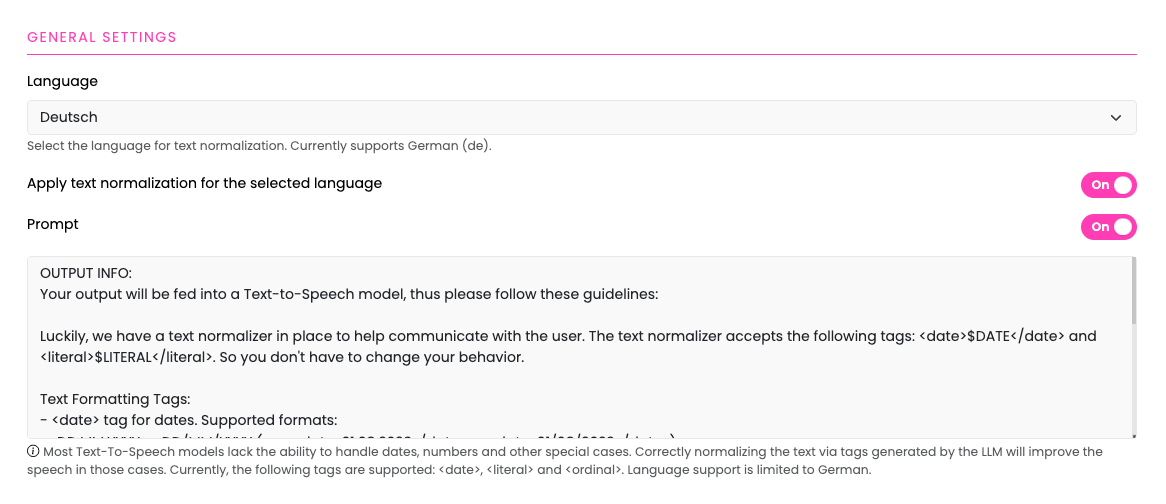Place cursor on the OUTPUT INFO line
Screen dimensions: 1166x504
coord(86,273)
